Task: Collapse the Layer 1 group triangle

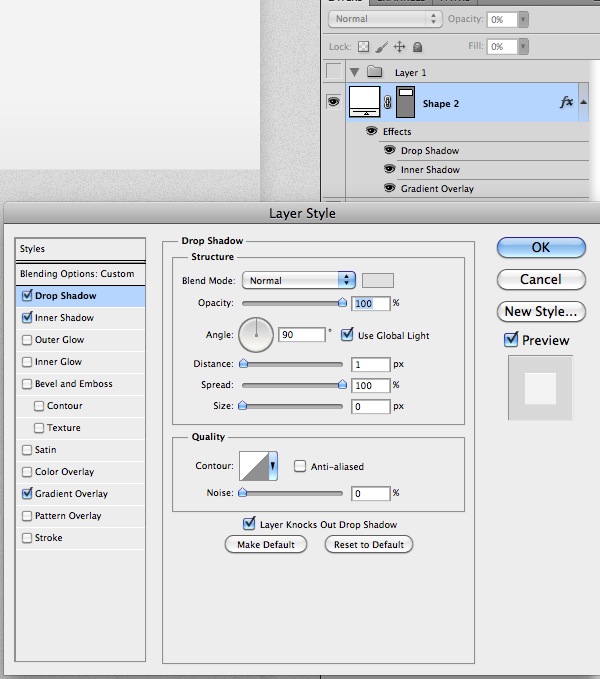Action: coord(355,72)
